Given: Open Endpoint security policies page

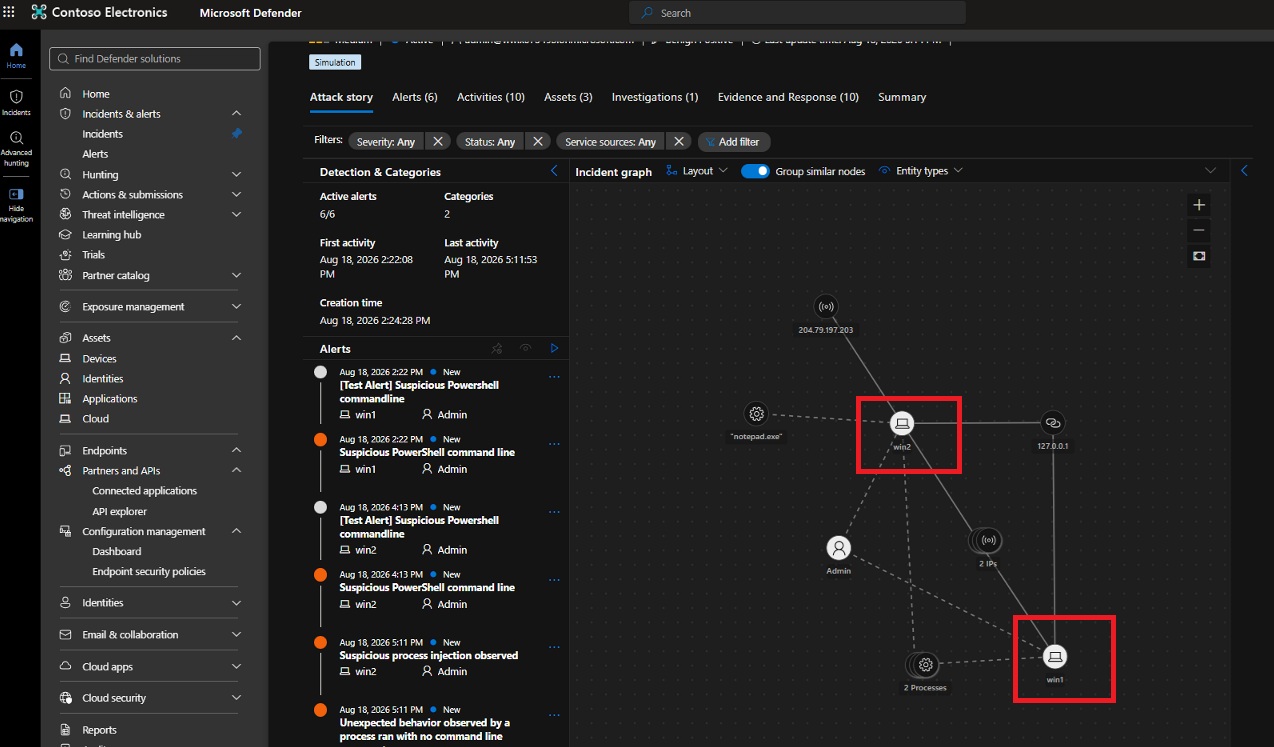Looking at the screenshot, I should point(148,571).
